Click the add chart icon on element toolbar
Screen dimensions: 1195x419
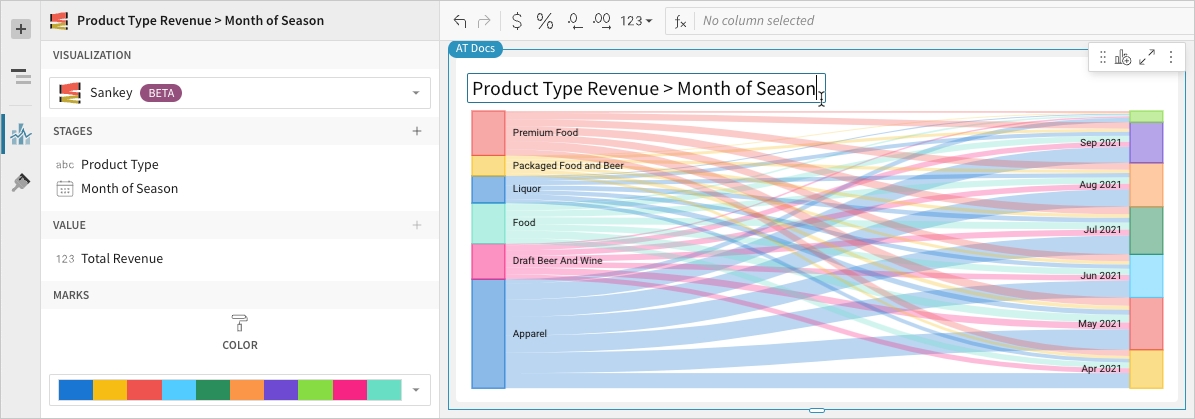[1123, 58]
